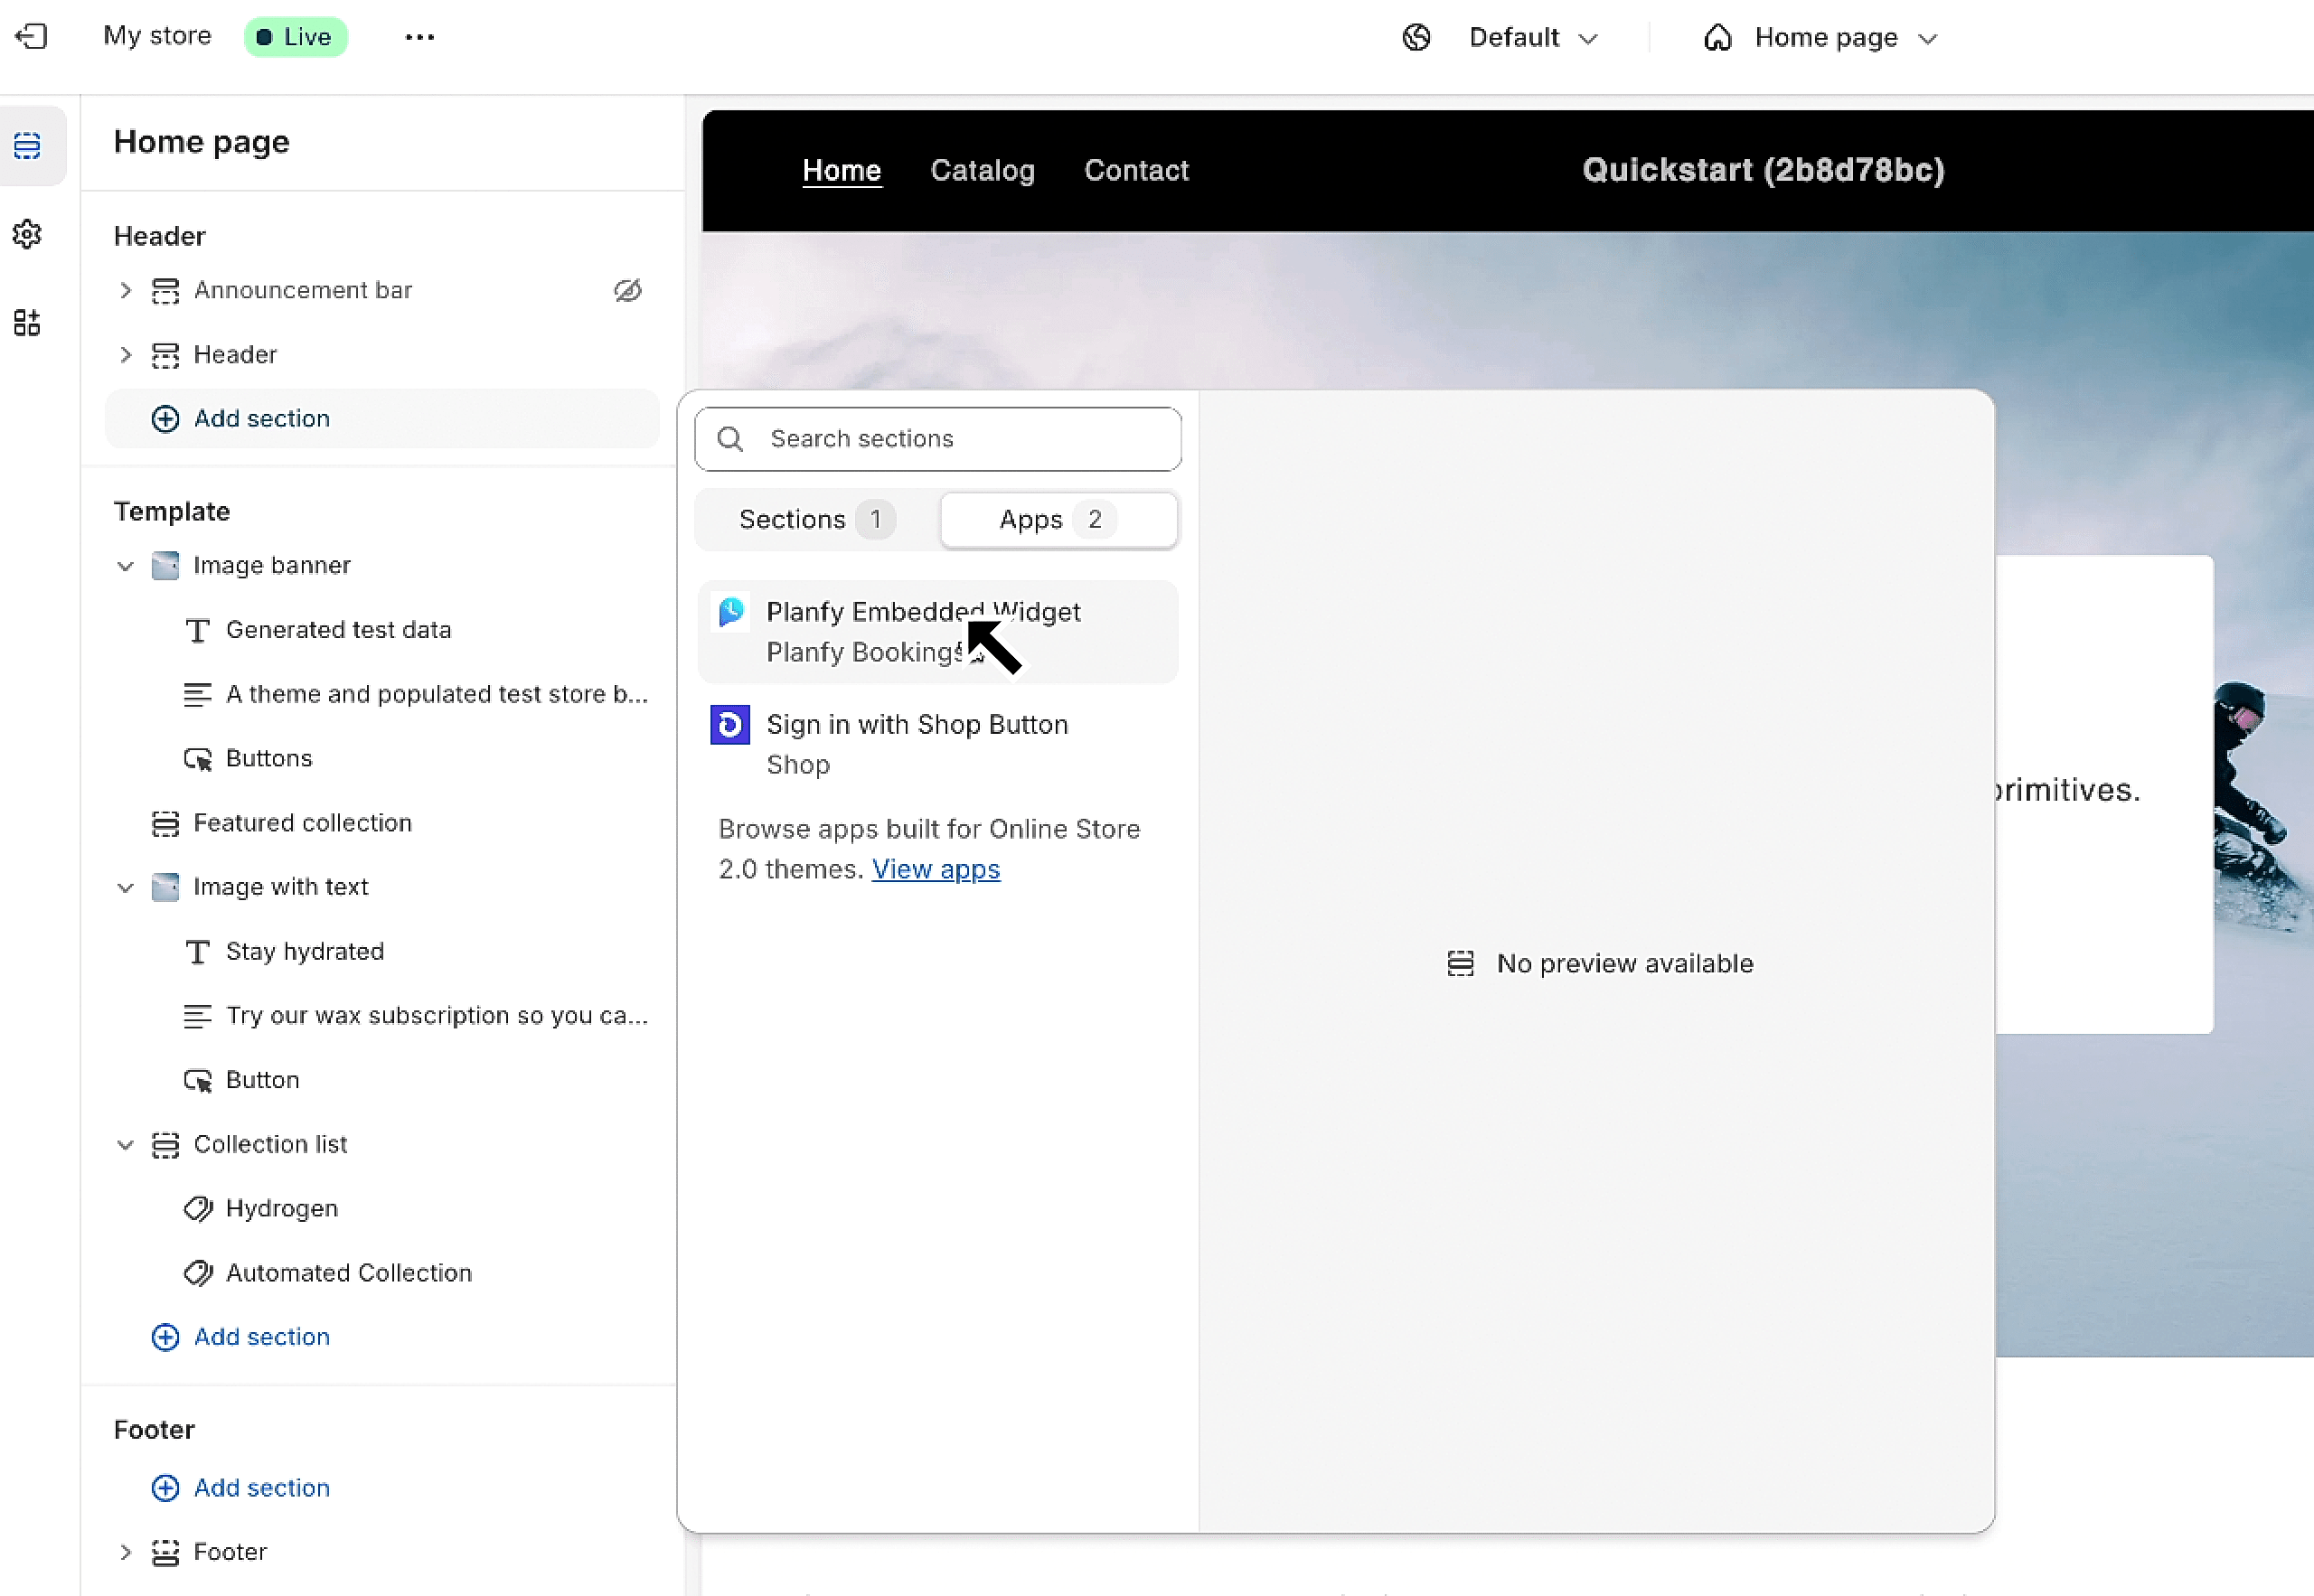Viewport: 2314px width, 1596px height.
Task: Open the Home page template dropdown
Action: point(1820,38)
